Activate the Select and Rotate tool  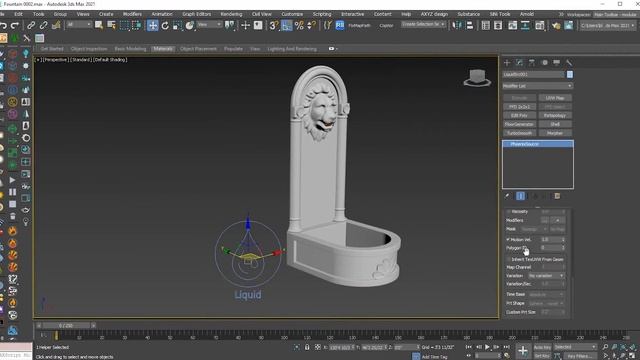[x=165, y=25]
